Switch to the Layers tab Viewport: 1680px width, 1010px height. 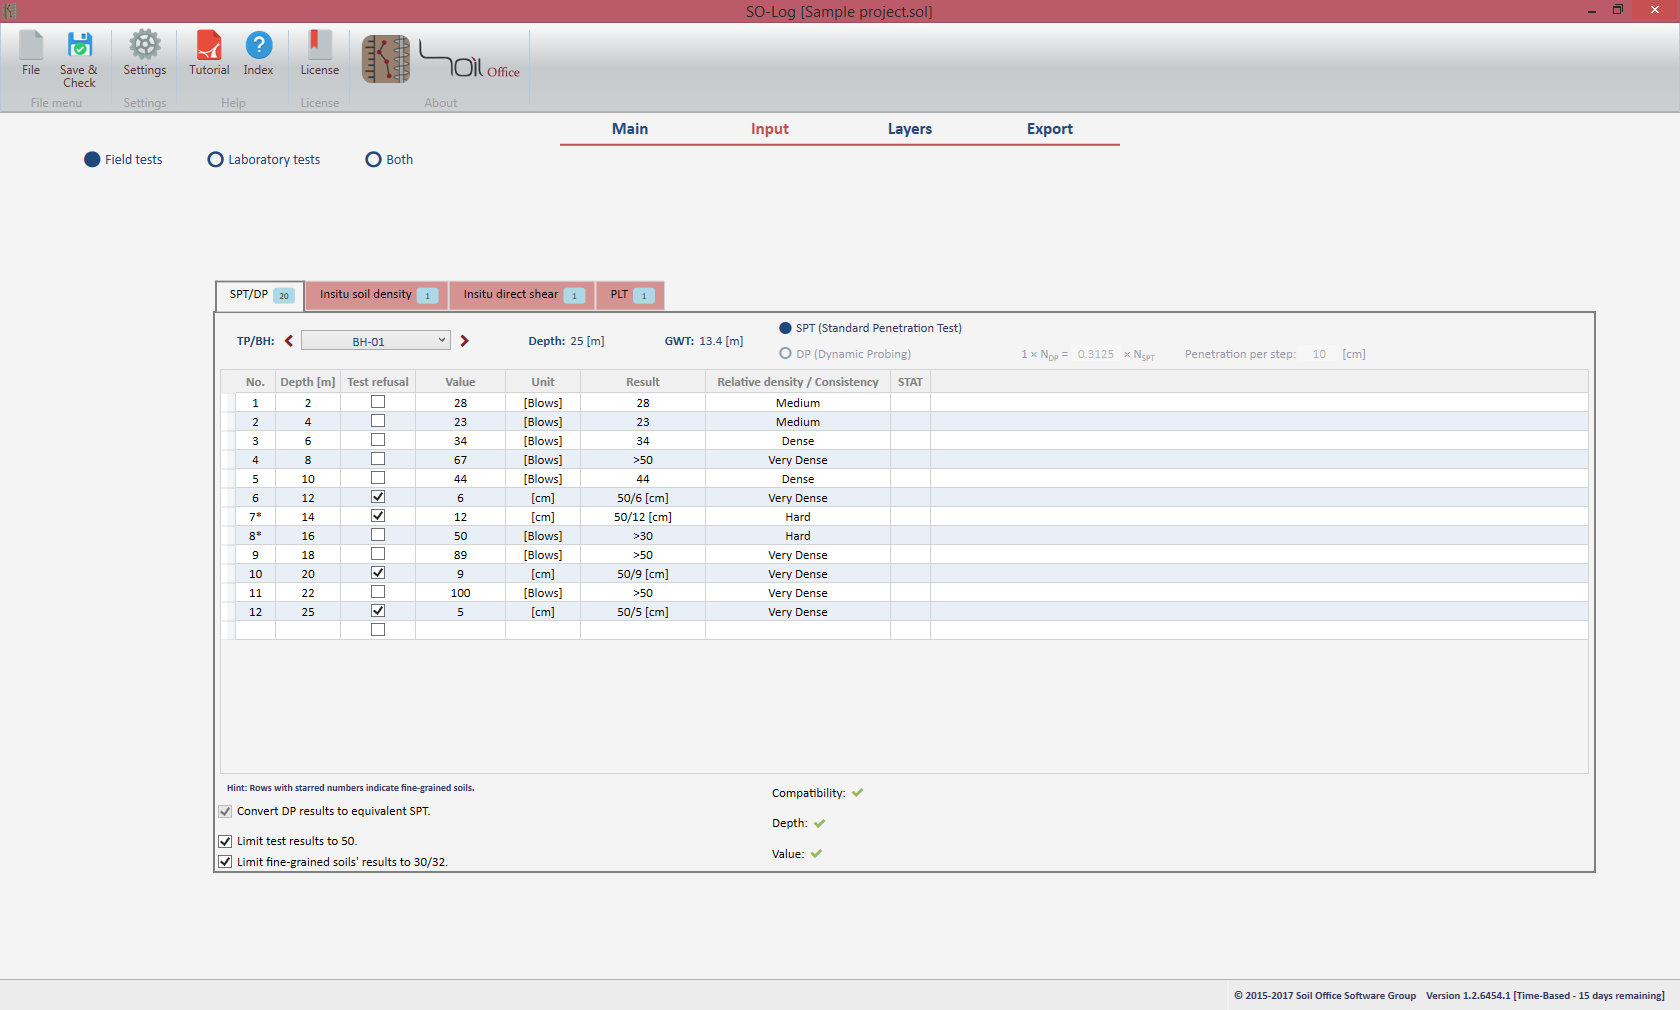pos(909,129)
